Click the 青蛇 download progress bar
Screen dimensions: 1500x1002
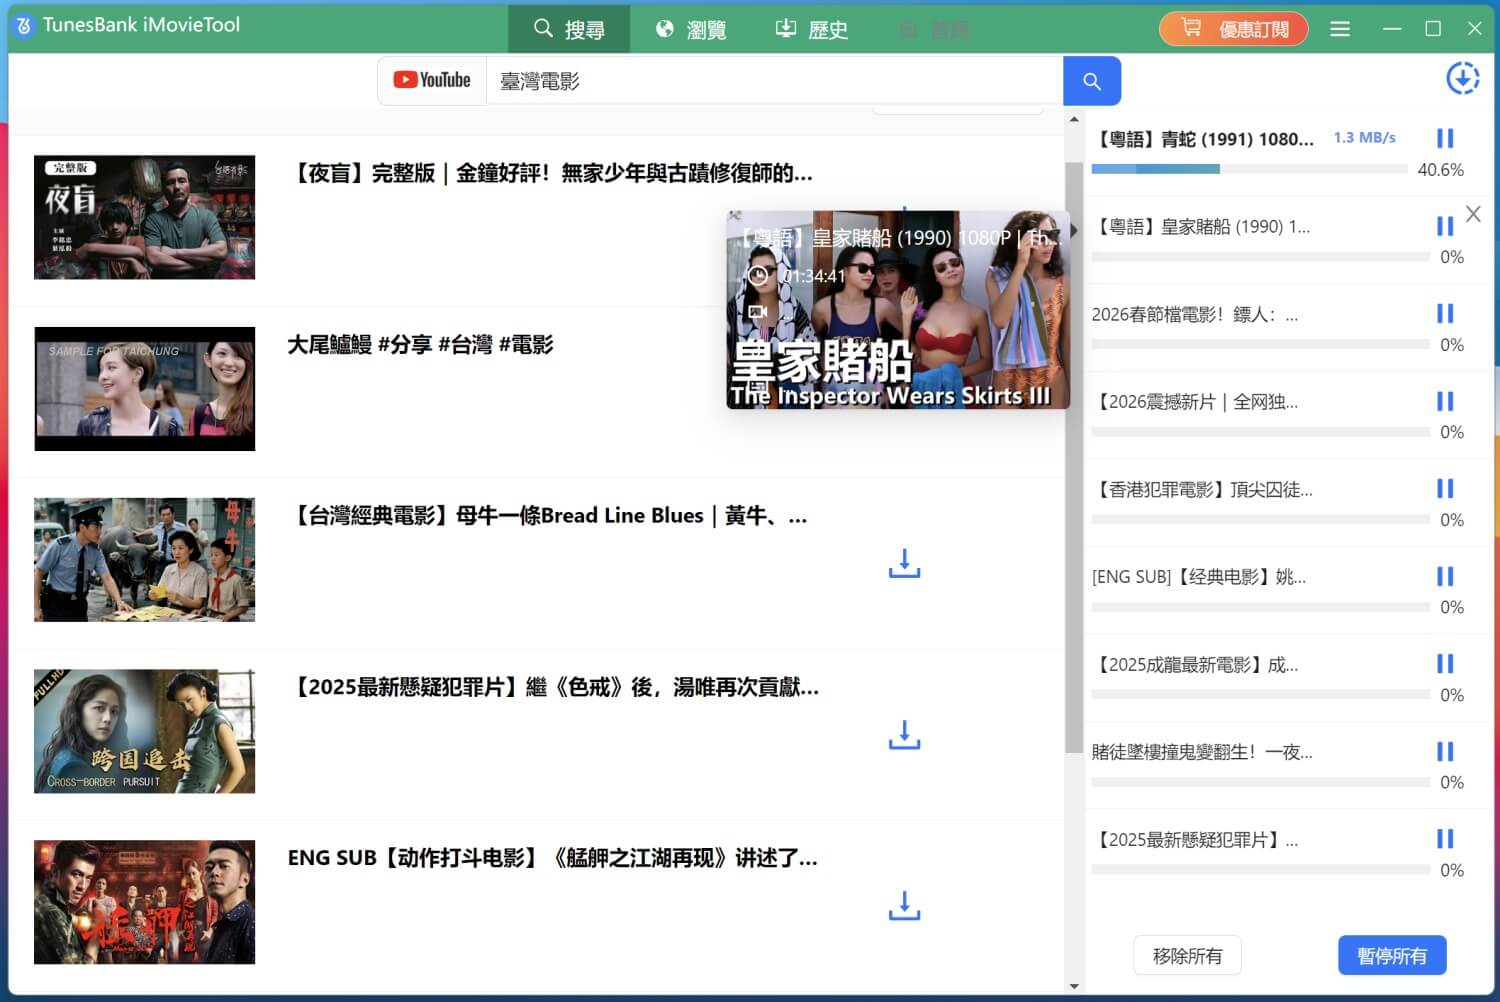(1250, 168)
